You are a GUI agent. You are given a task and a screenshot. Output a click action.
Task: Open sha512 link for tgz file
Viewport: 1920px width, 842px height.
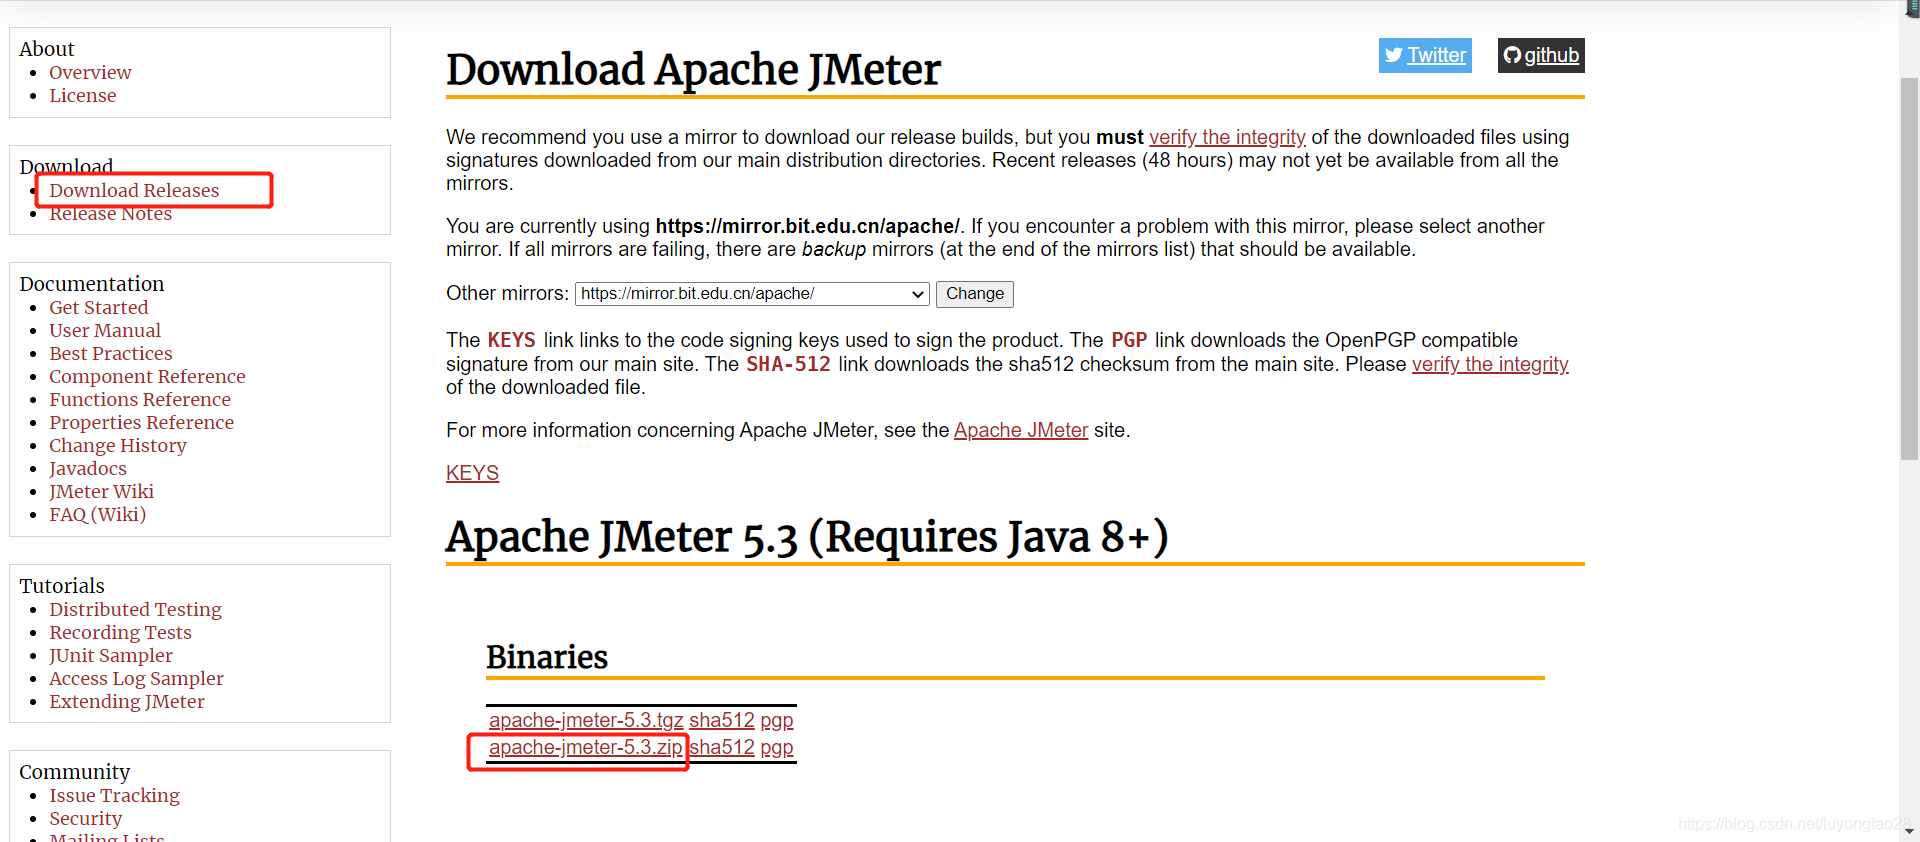722,720
